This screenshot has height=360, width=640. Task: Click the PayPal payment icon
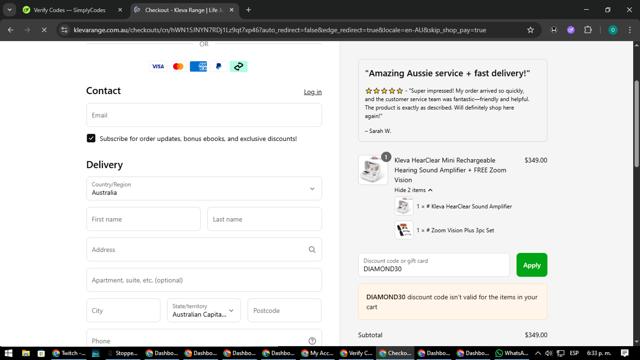click(218, 66)
